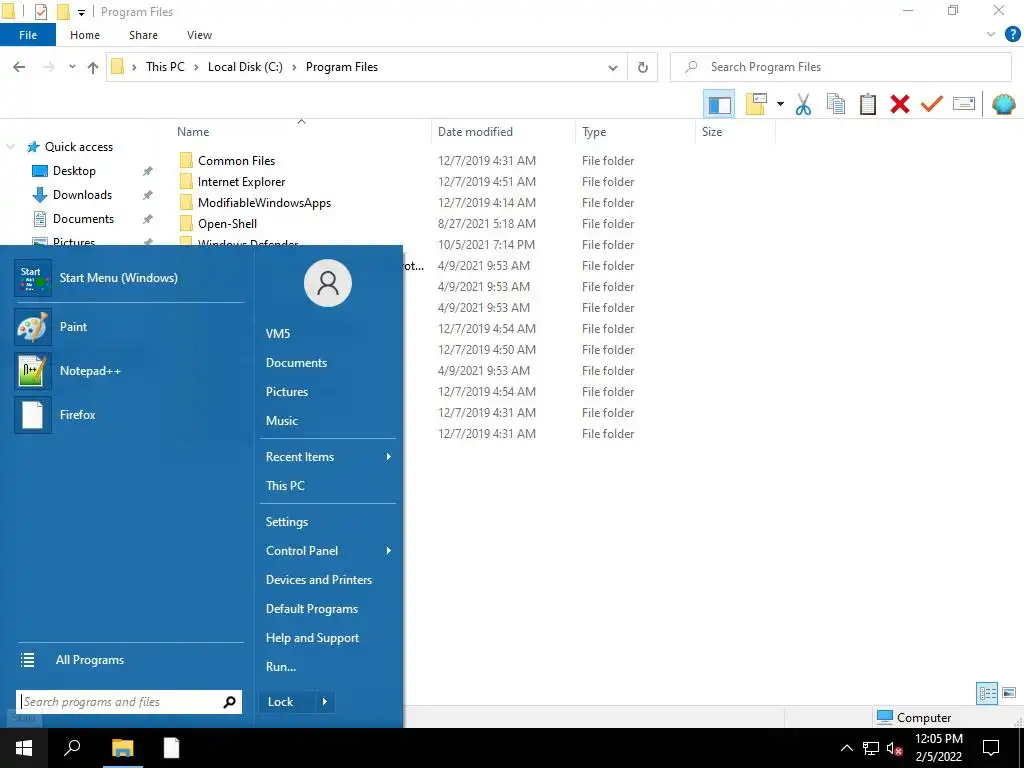Launch Paint from start menu
The image size is (1024, 768).
[x=129, y=327]
